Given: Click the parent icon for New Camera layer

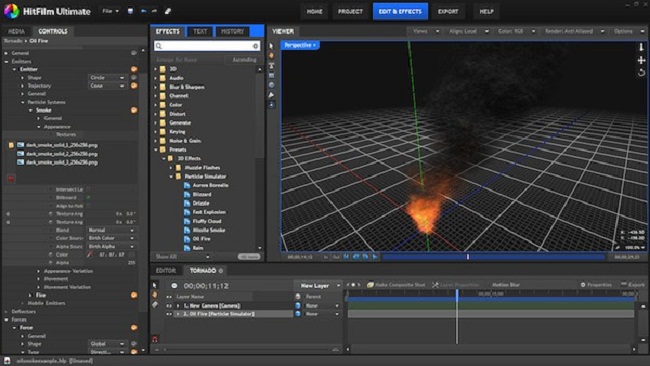Looking at the screenshot, I should [x=298, y=305].
